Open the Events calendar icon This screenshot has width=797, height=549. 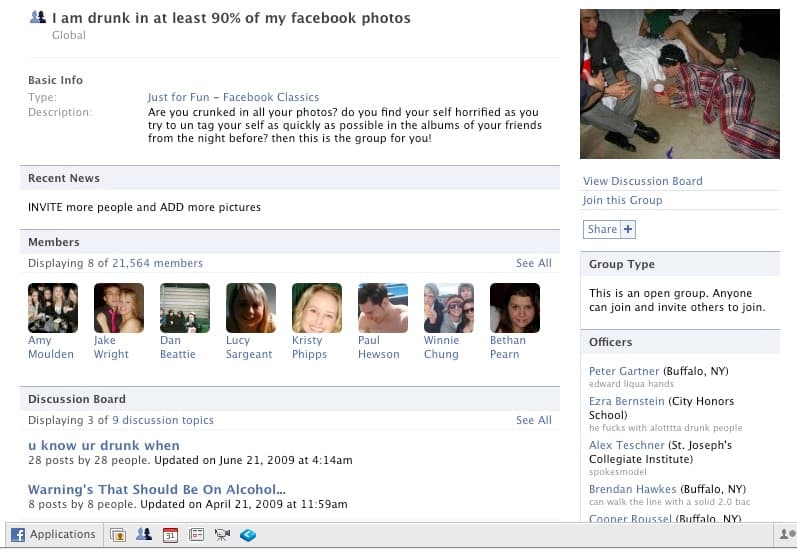pyautogui.click(x=170, y=535)
